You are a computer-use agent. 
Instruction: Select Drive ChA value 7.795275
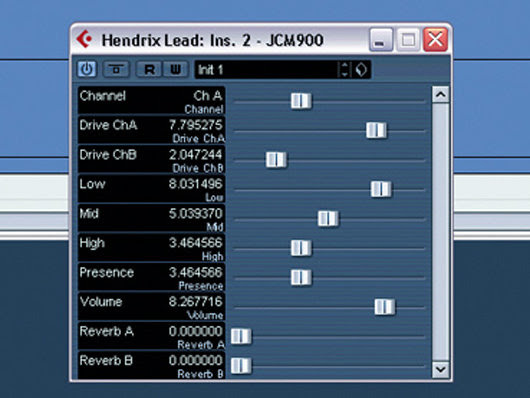[x=195, y=125]
